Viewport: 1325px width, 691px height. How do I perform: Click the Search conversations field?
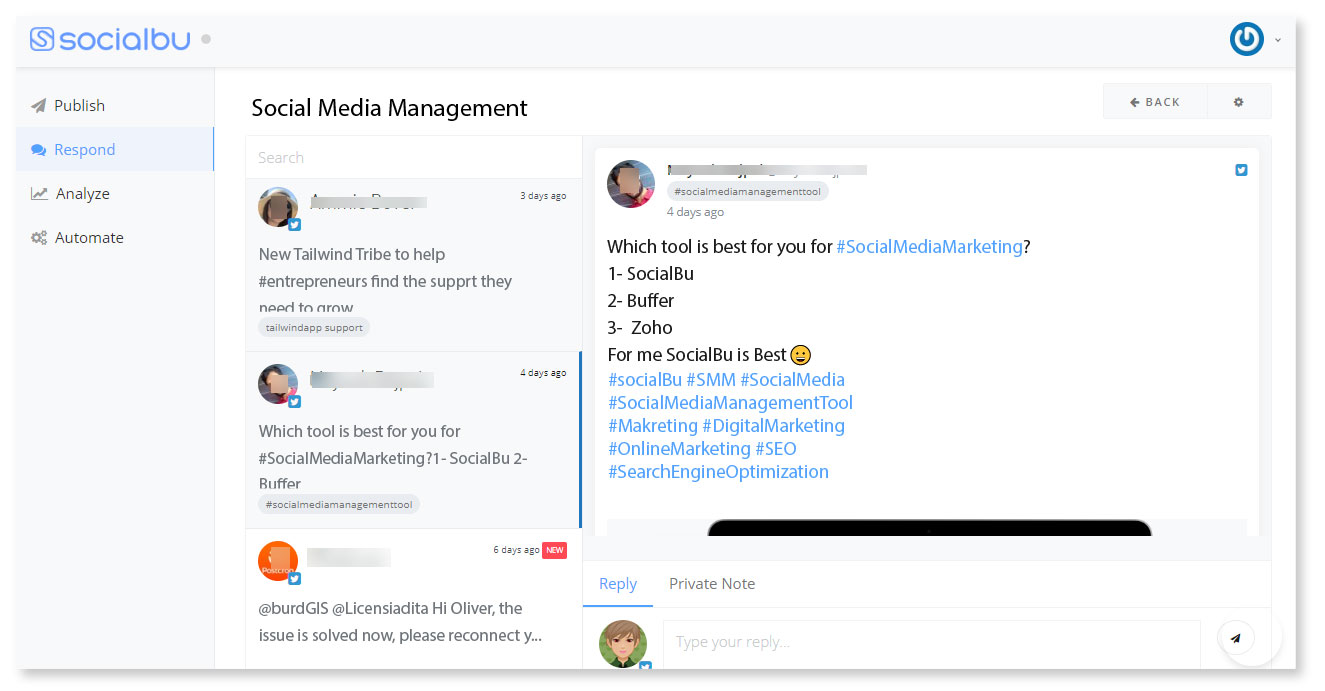[x=413, y=157]
